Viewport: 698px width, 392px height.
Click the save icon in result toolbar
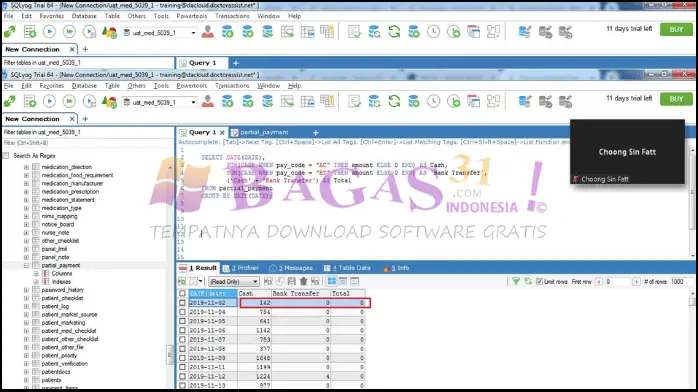[292, 281]
